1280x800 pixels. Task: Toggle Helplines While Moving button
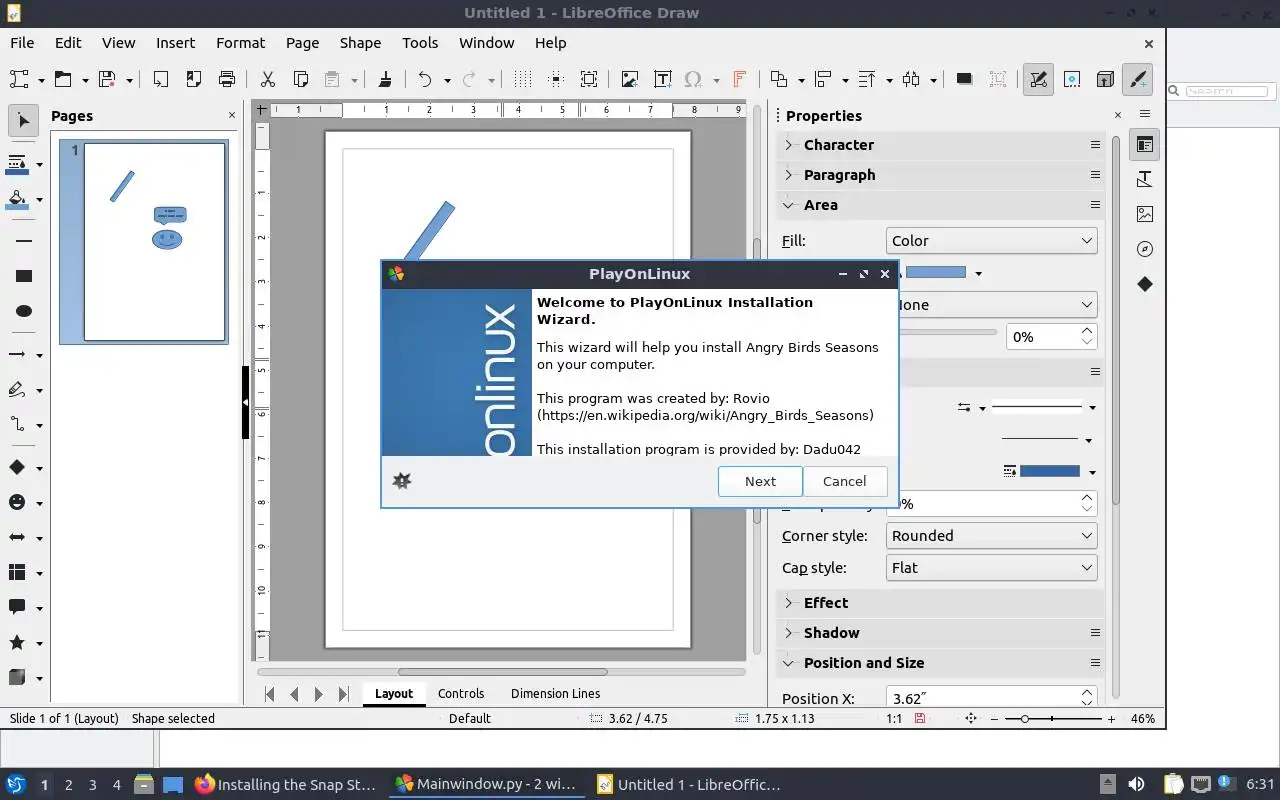[x=556, y=80]
